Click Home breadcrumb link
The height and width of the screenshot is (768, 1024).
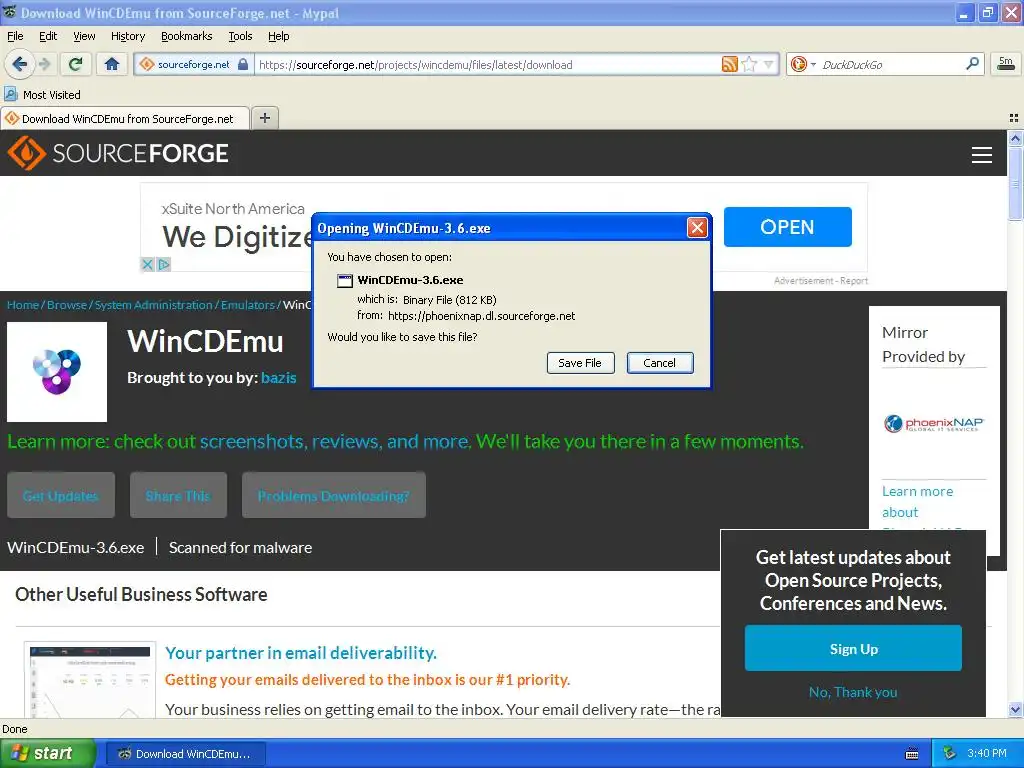(23, 305)
